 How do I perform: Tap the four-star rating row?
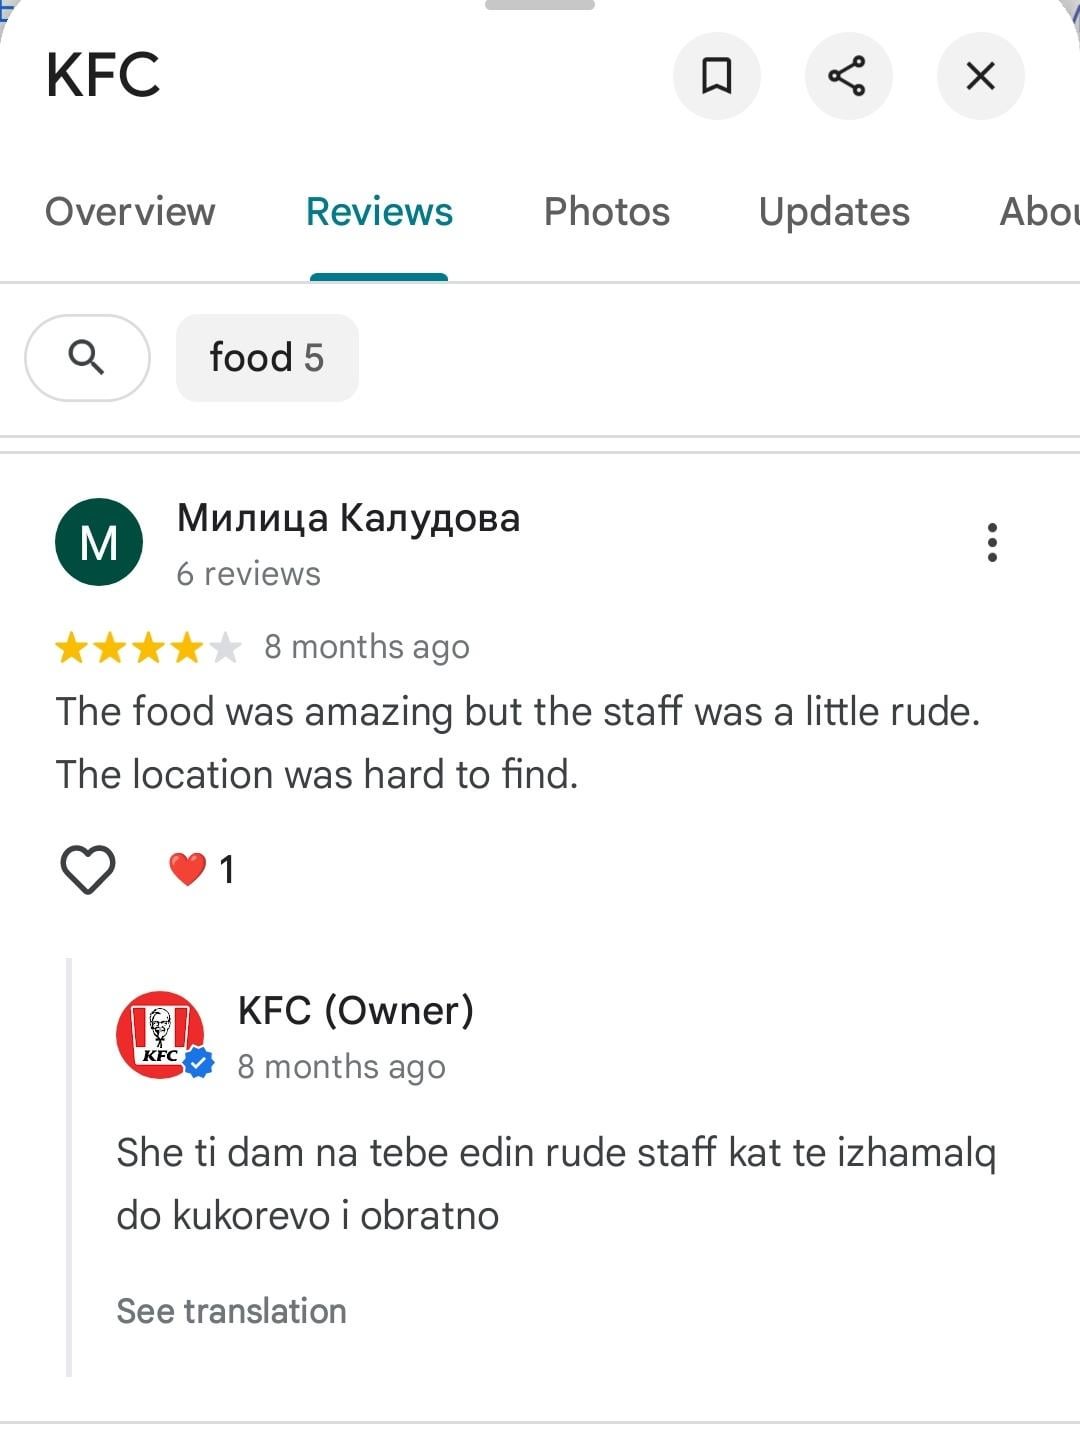click(x=148, y=648)
